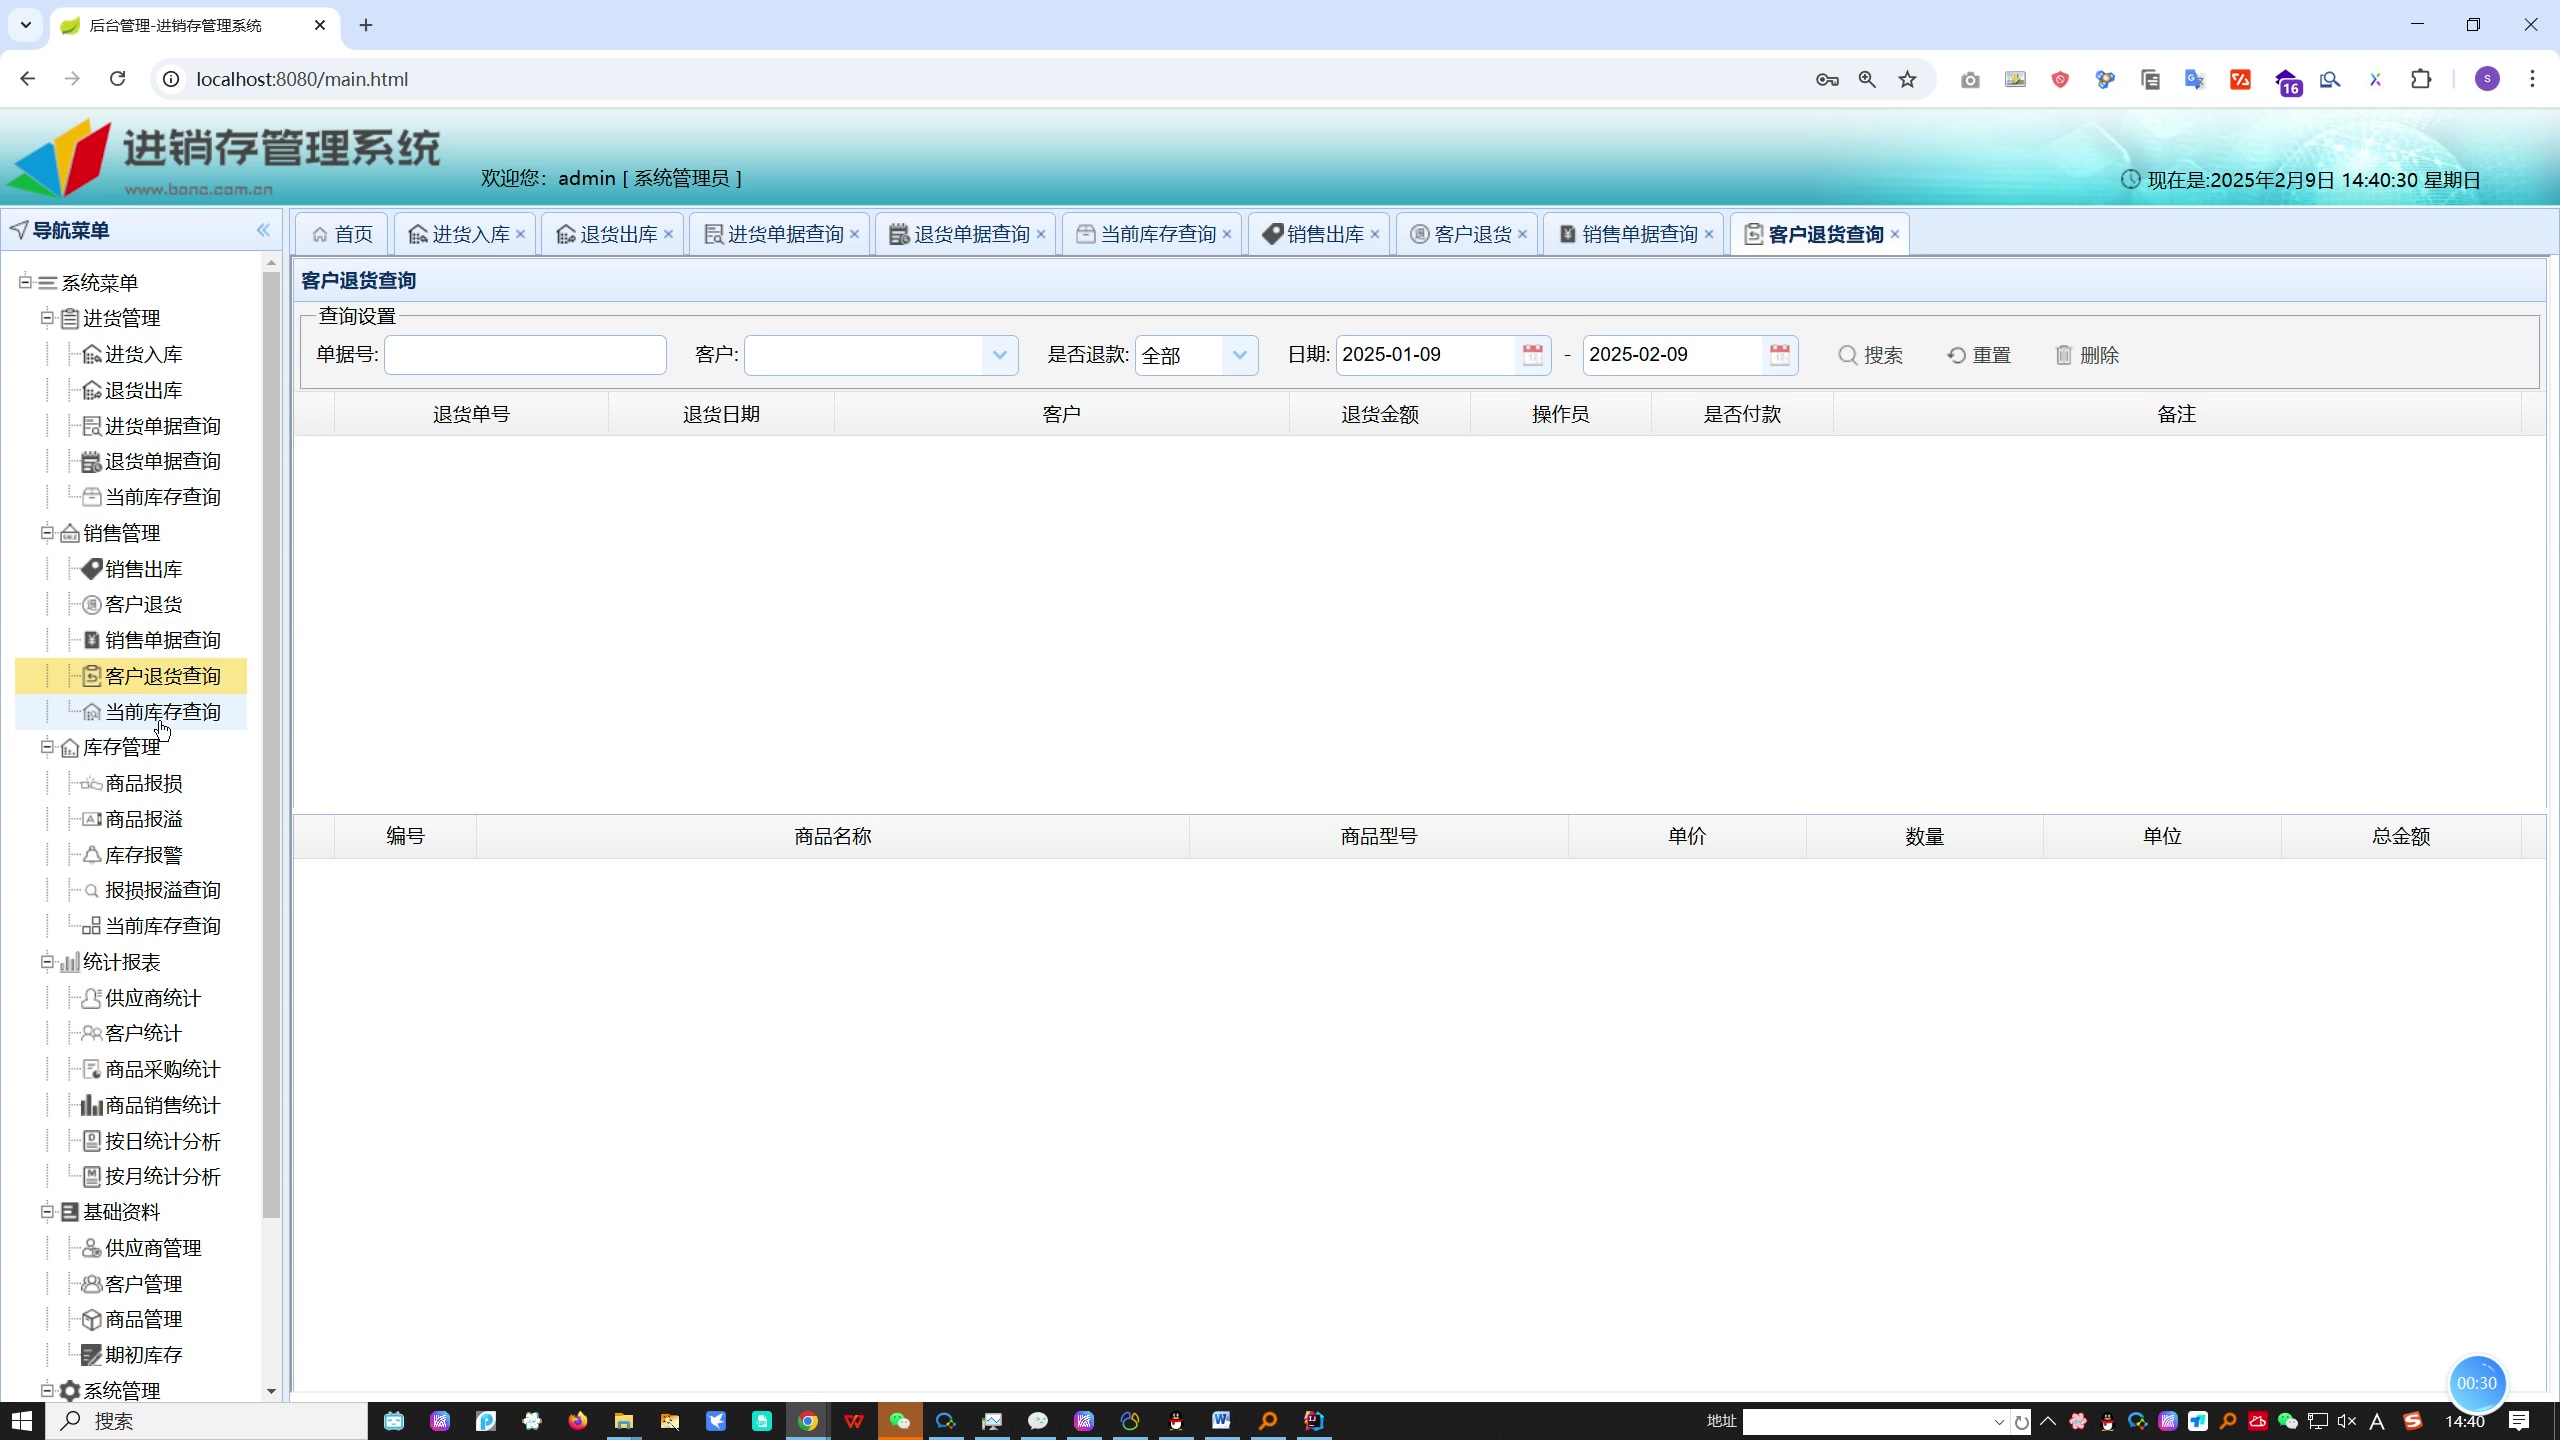The height and width of the screenshot is (1440, 2560).
Task: Reload the page in Chrome
Action: coord(118,79)
